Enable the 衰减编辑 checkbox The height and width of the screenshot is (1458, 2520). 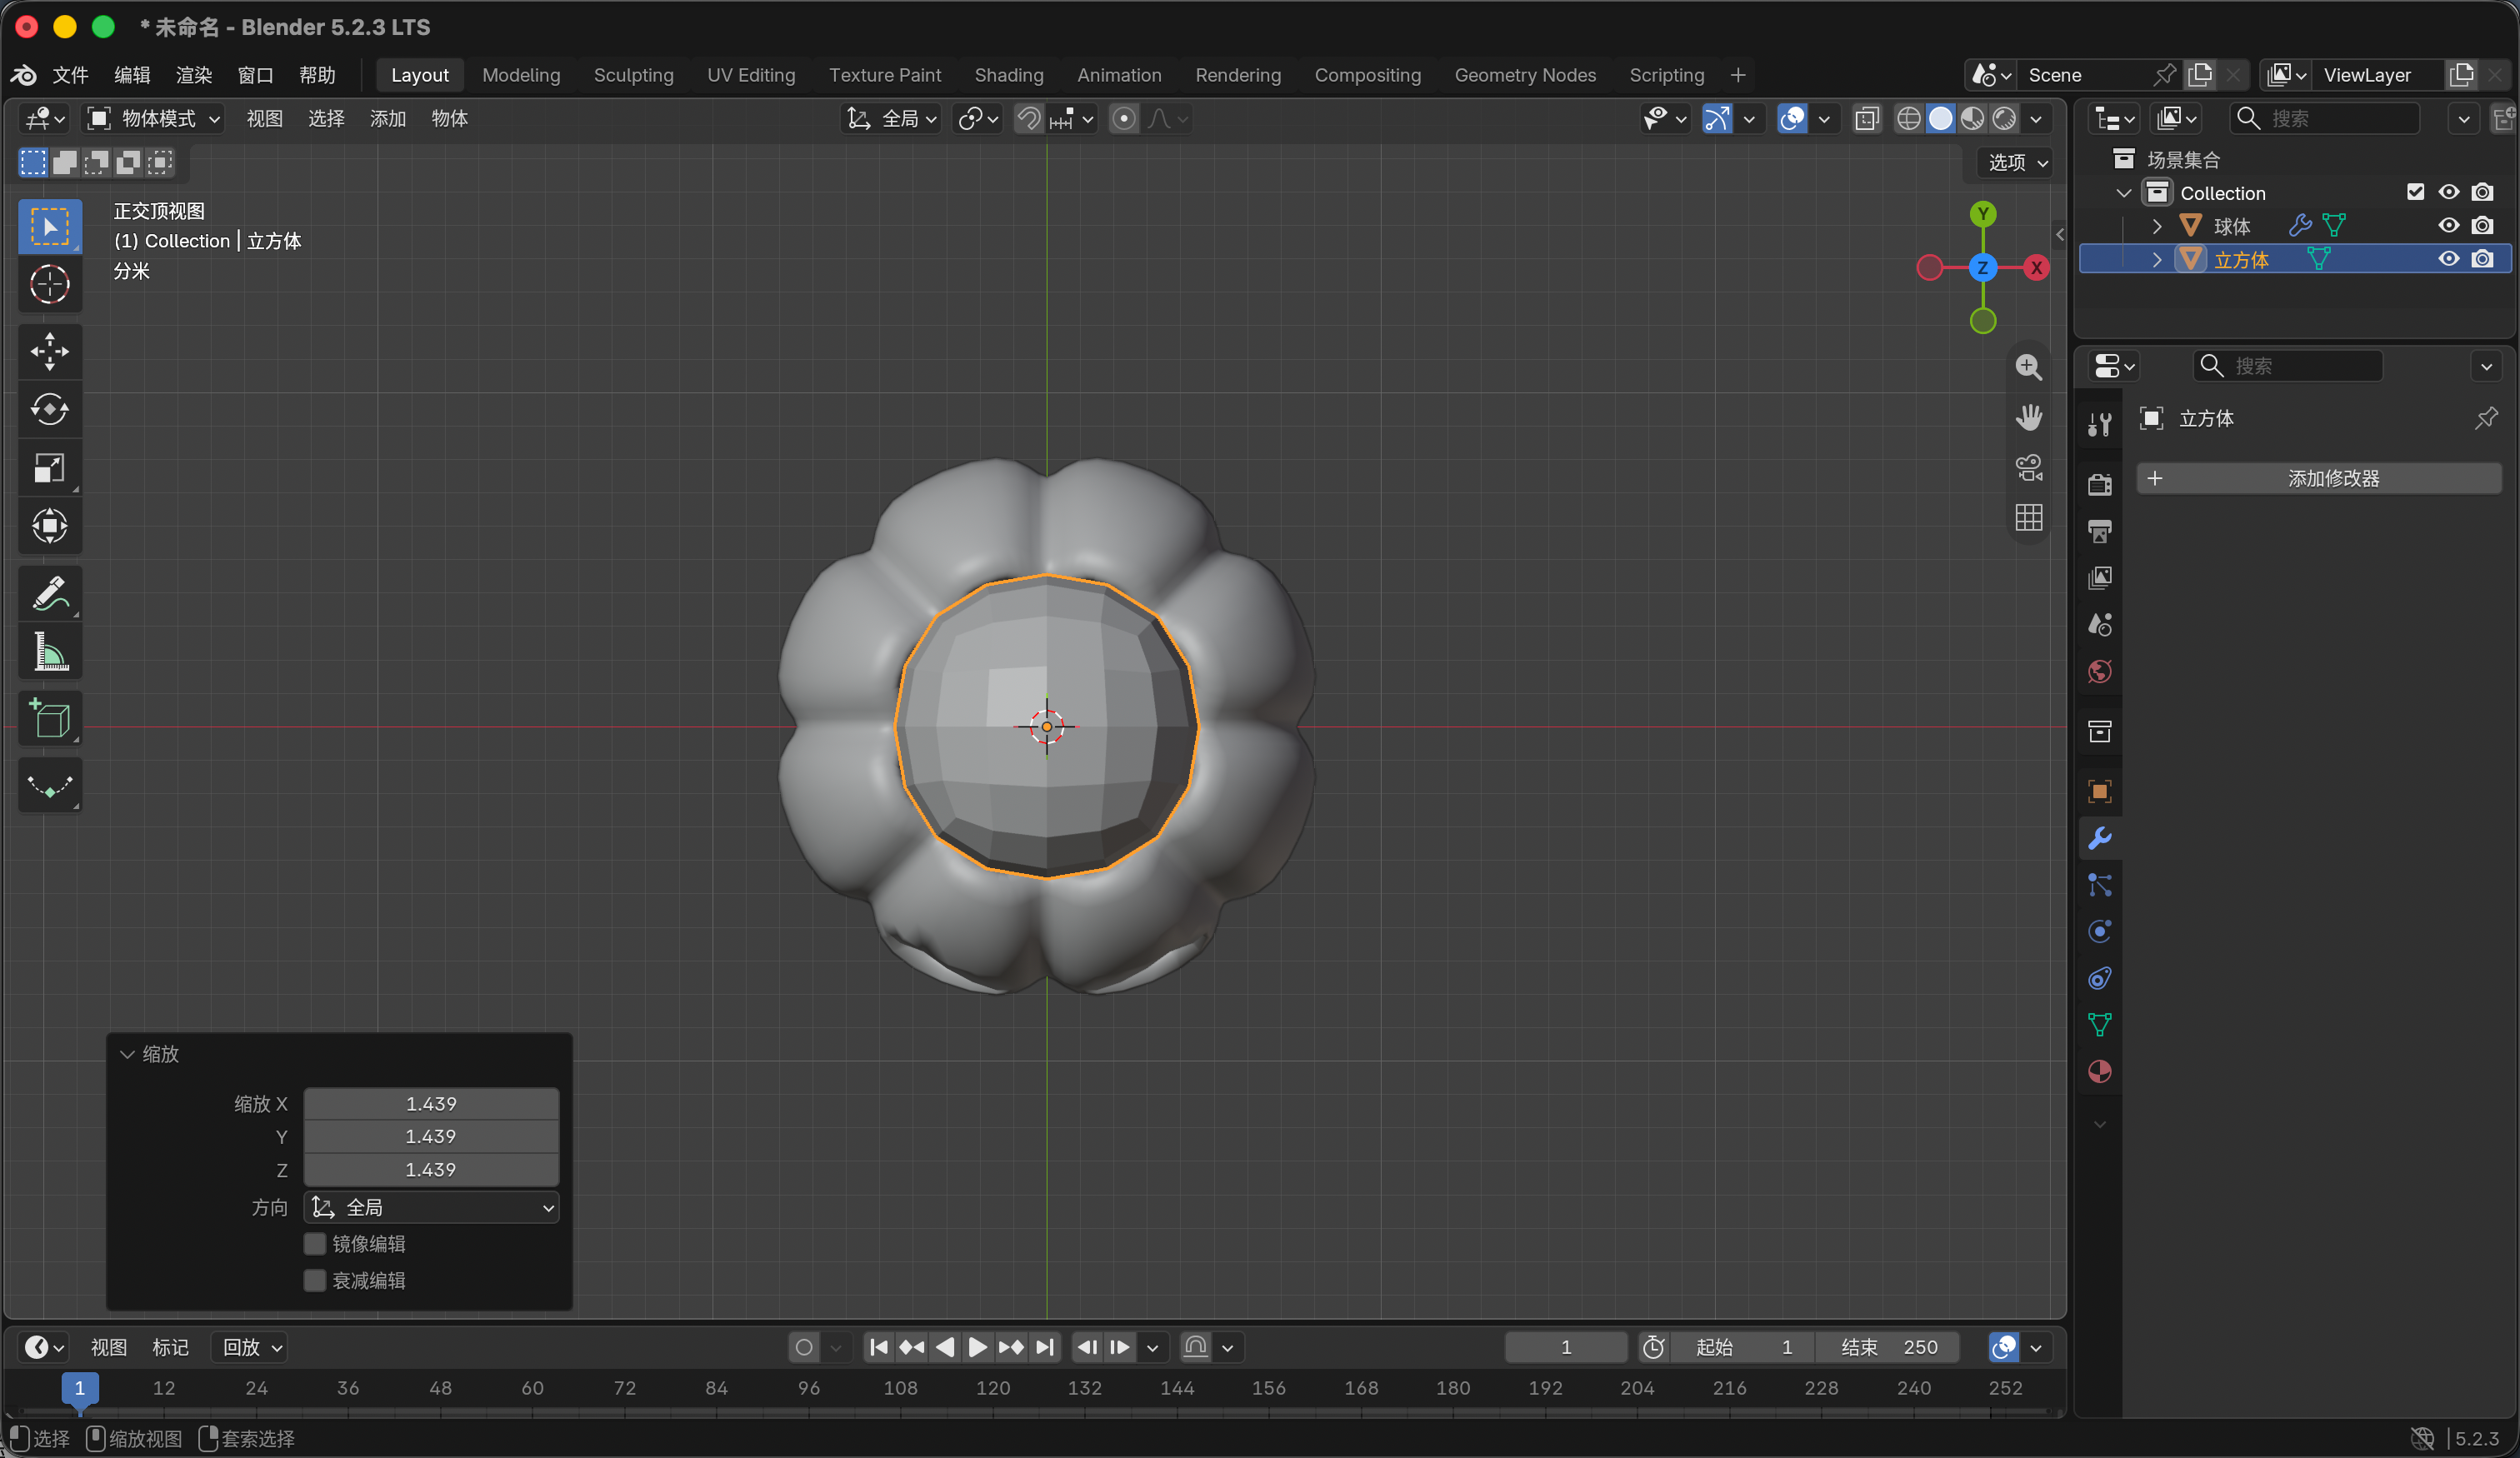point(315,1281)
